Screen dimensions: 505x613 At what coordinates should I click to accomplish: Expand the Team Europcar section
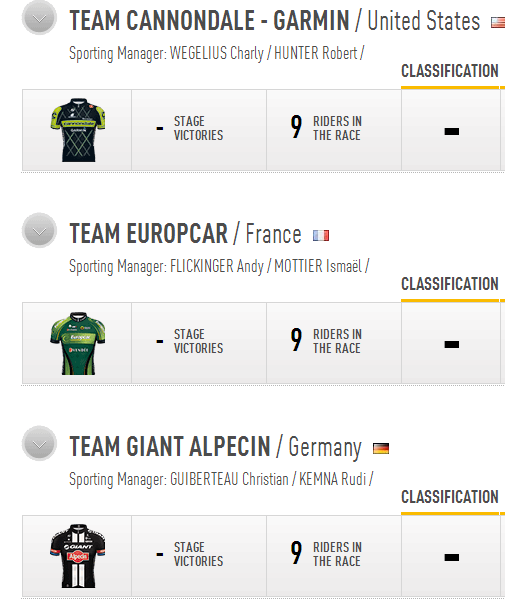39,231
